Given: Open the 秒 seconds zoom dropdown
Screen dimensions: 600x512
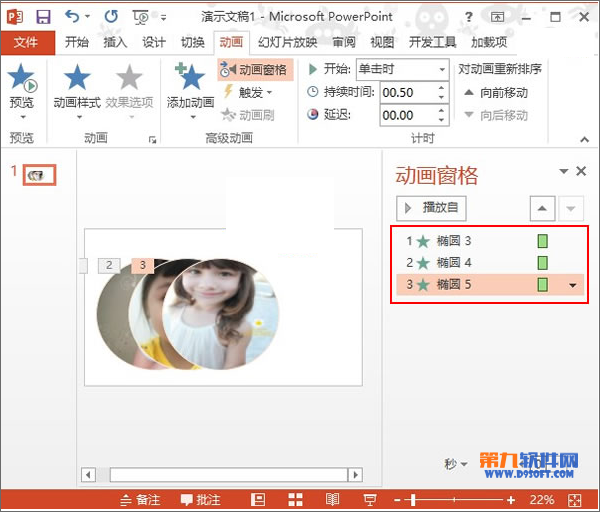Looking at the screenshot, I should pos(456,464).
